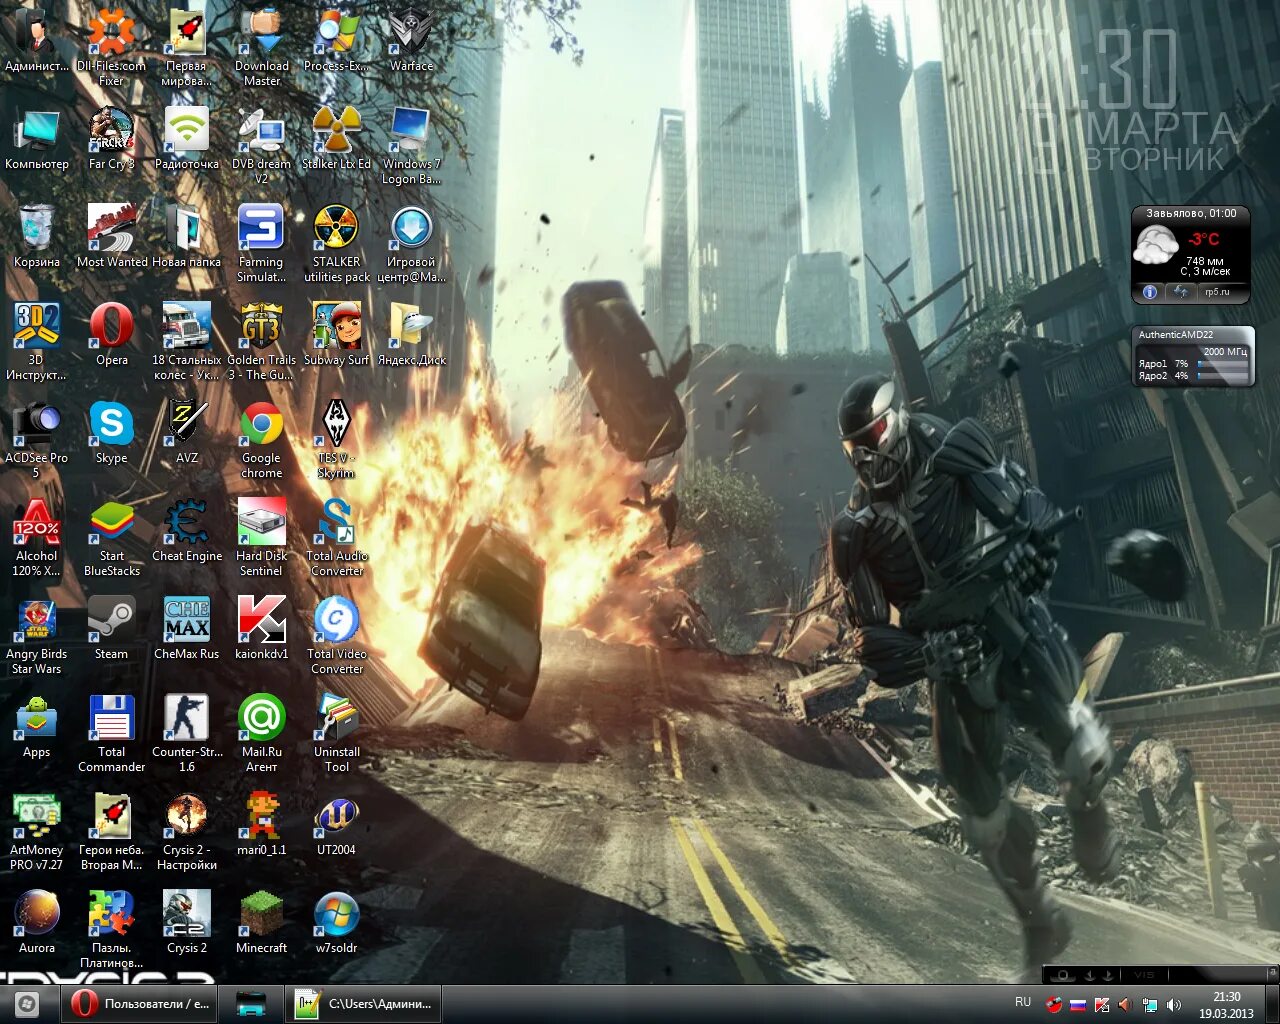Launch Far Cry 3 from the desktop
Image resolution: width=1280 pixels, height=1024 pixels.
click(x=111, y=138)
